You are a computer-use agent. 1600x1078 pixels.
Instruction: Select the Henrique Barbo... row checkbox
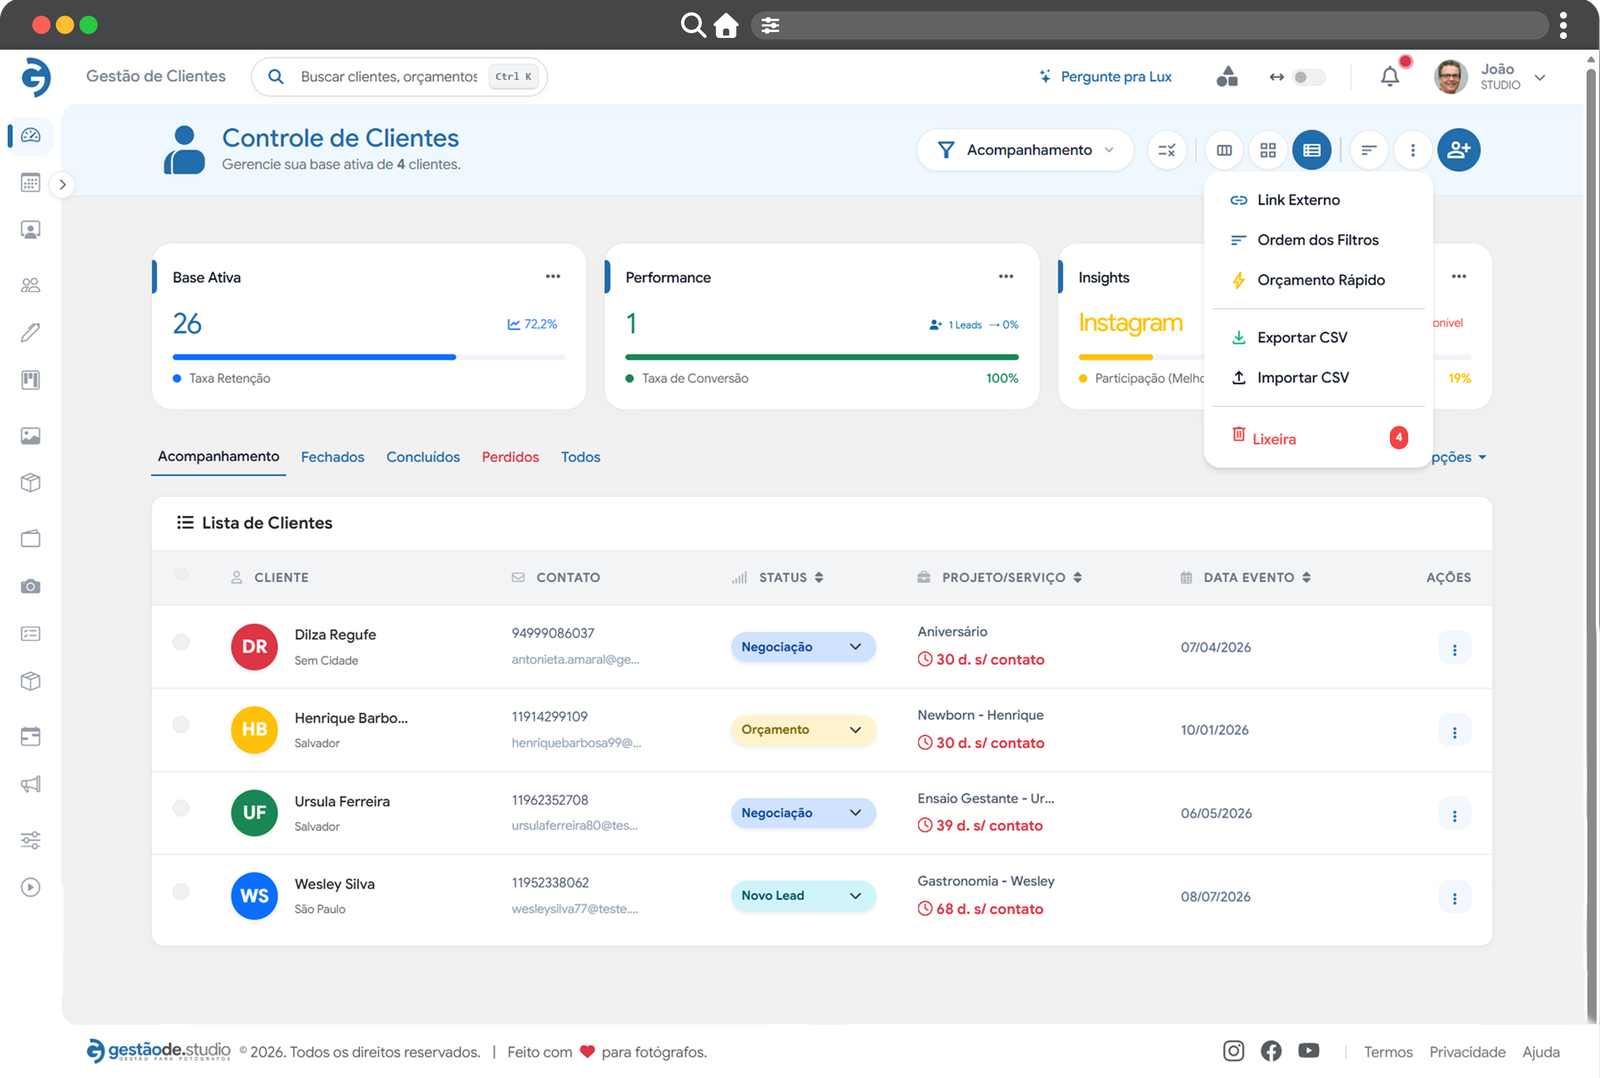[181, 725]
